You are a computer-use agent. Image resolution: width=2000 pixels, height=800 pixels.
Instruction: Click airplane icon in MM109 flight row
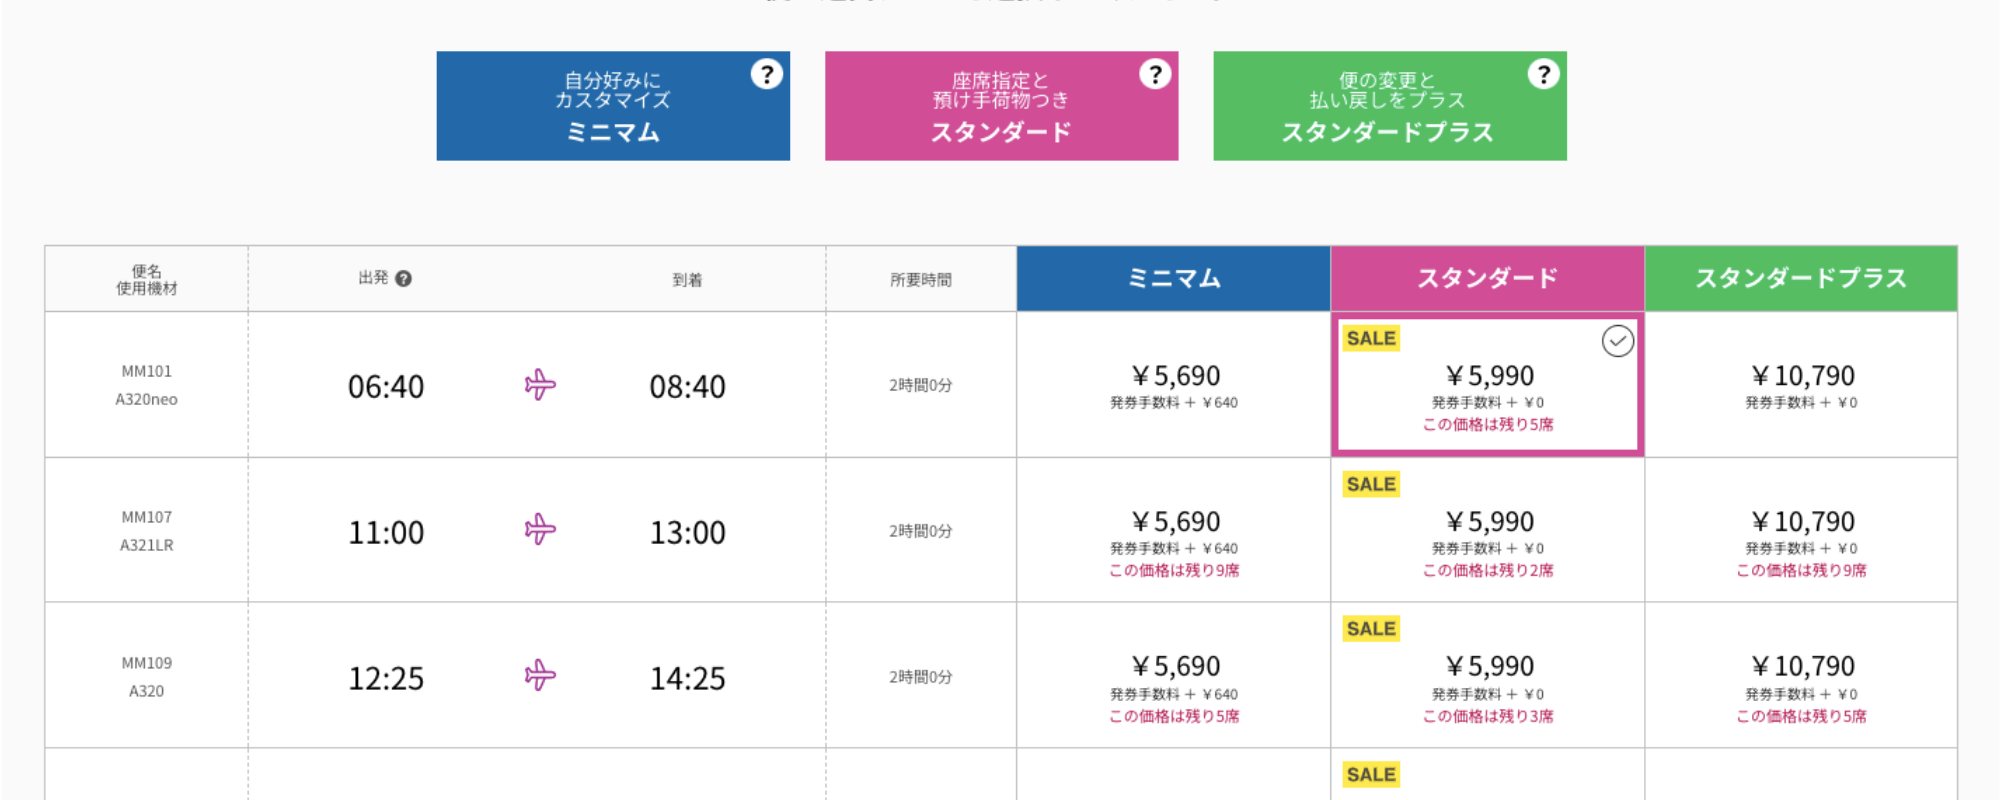(x=540, y=676)
